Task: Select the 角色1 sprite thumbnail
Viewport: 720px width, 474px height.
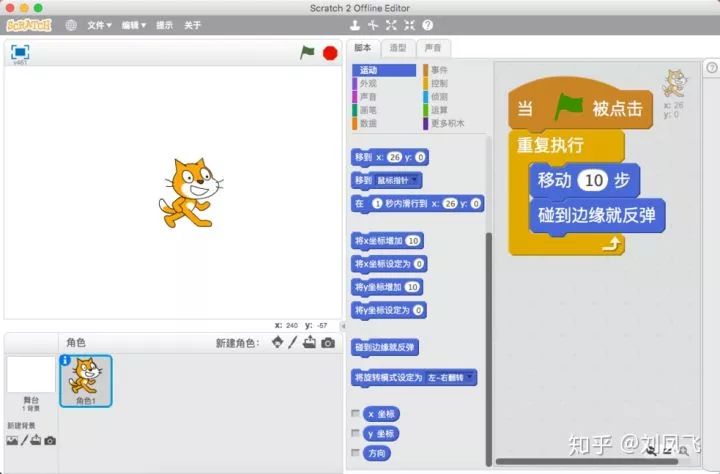Action: pyautogui.click(x=86, y=381)
